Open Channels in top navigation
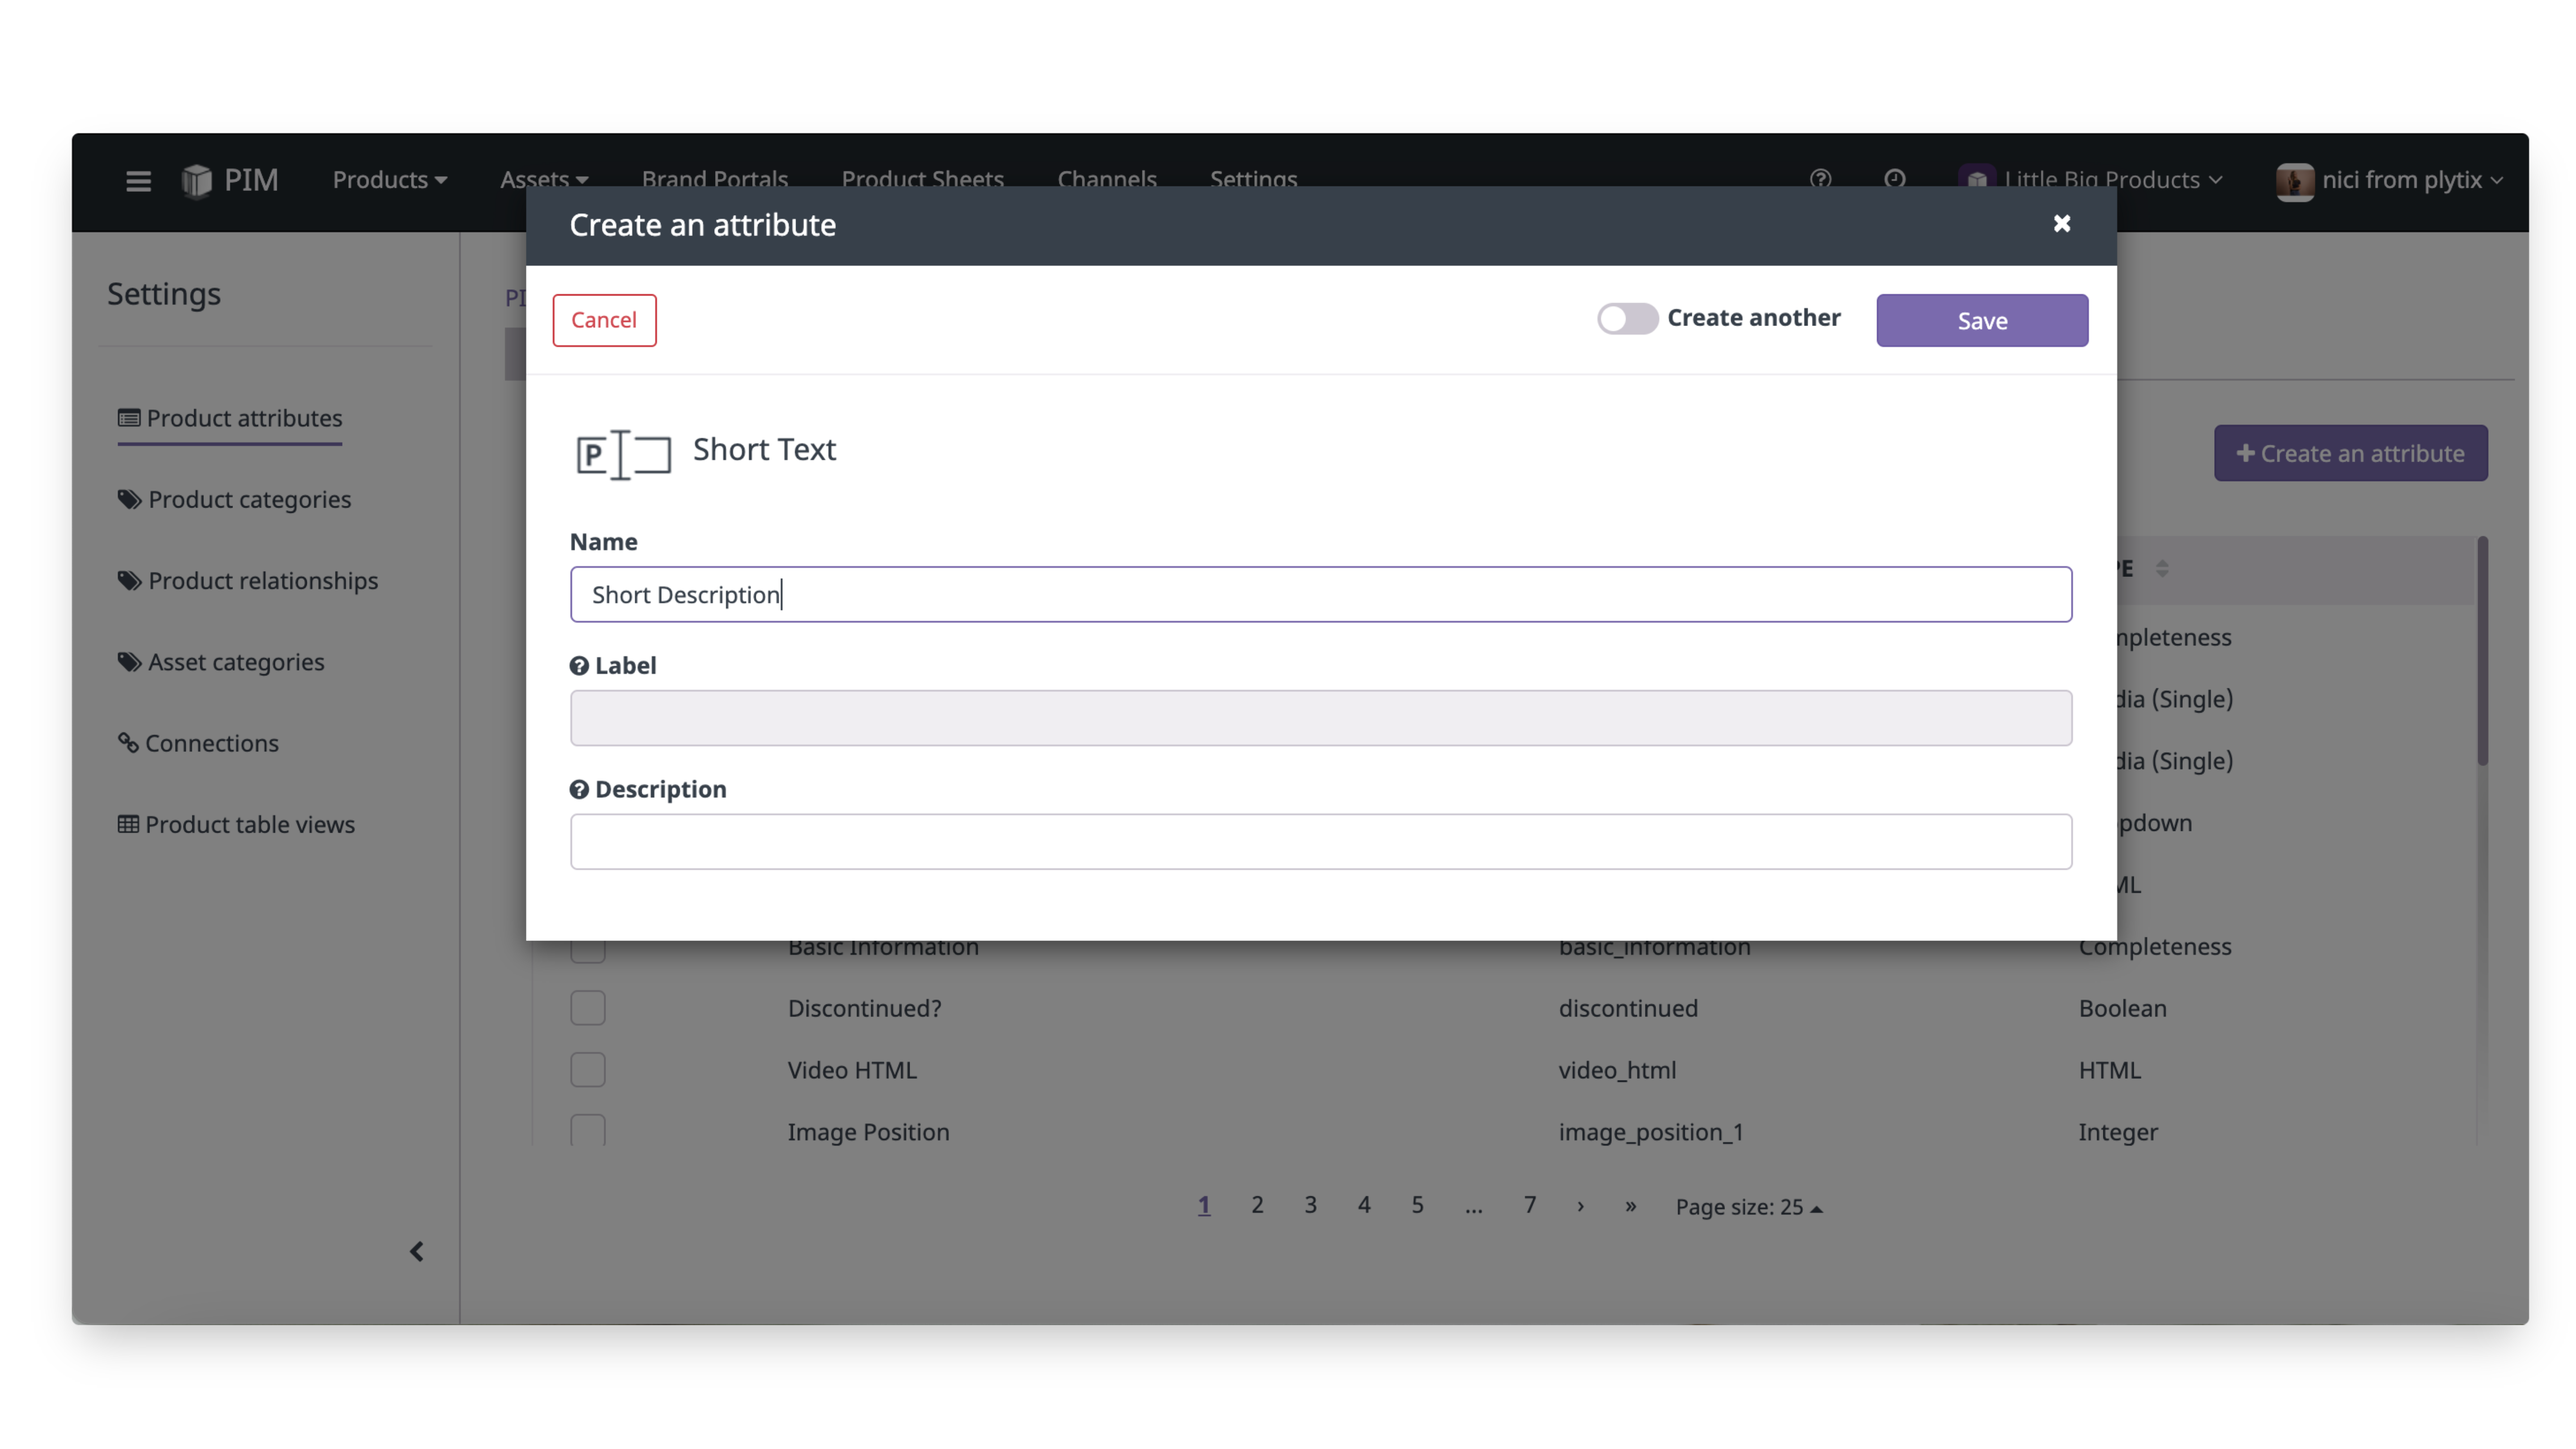Image resolution: width=2576 pixels, height=1449 pixels. pos(1107,180)
